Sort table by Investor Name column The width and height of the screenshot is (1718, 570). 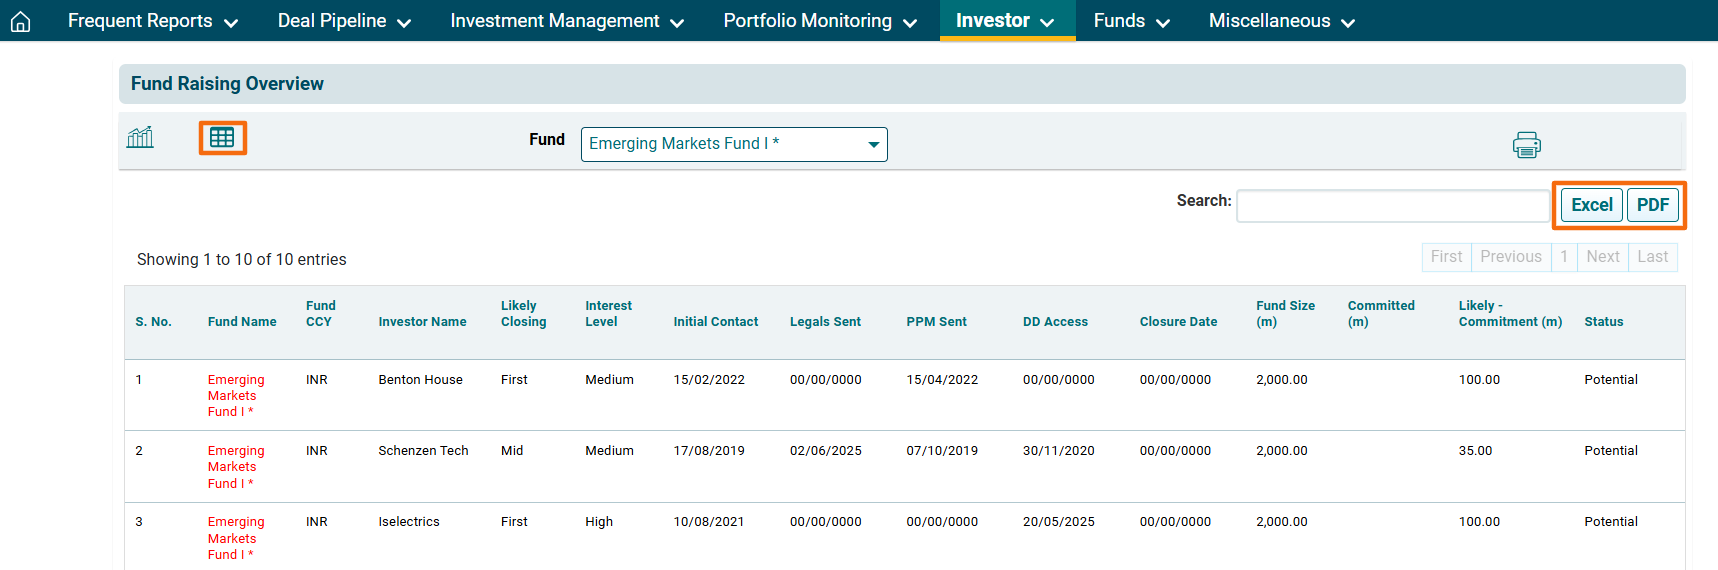coord(422,322)
